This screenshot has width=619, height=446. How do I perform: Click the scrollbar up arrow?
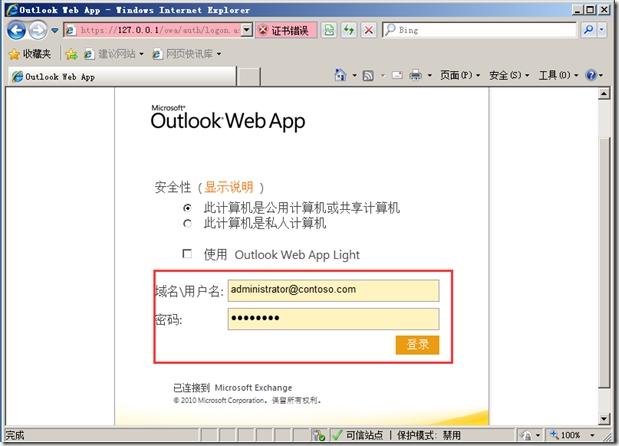[604, 94]
